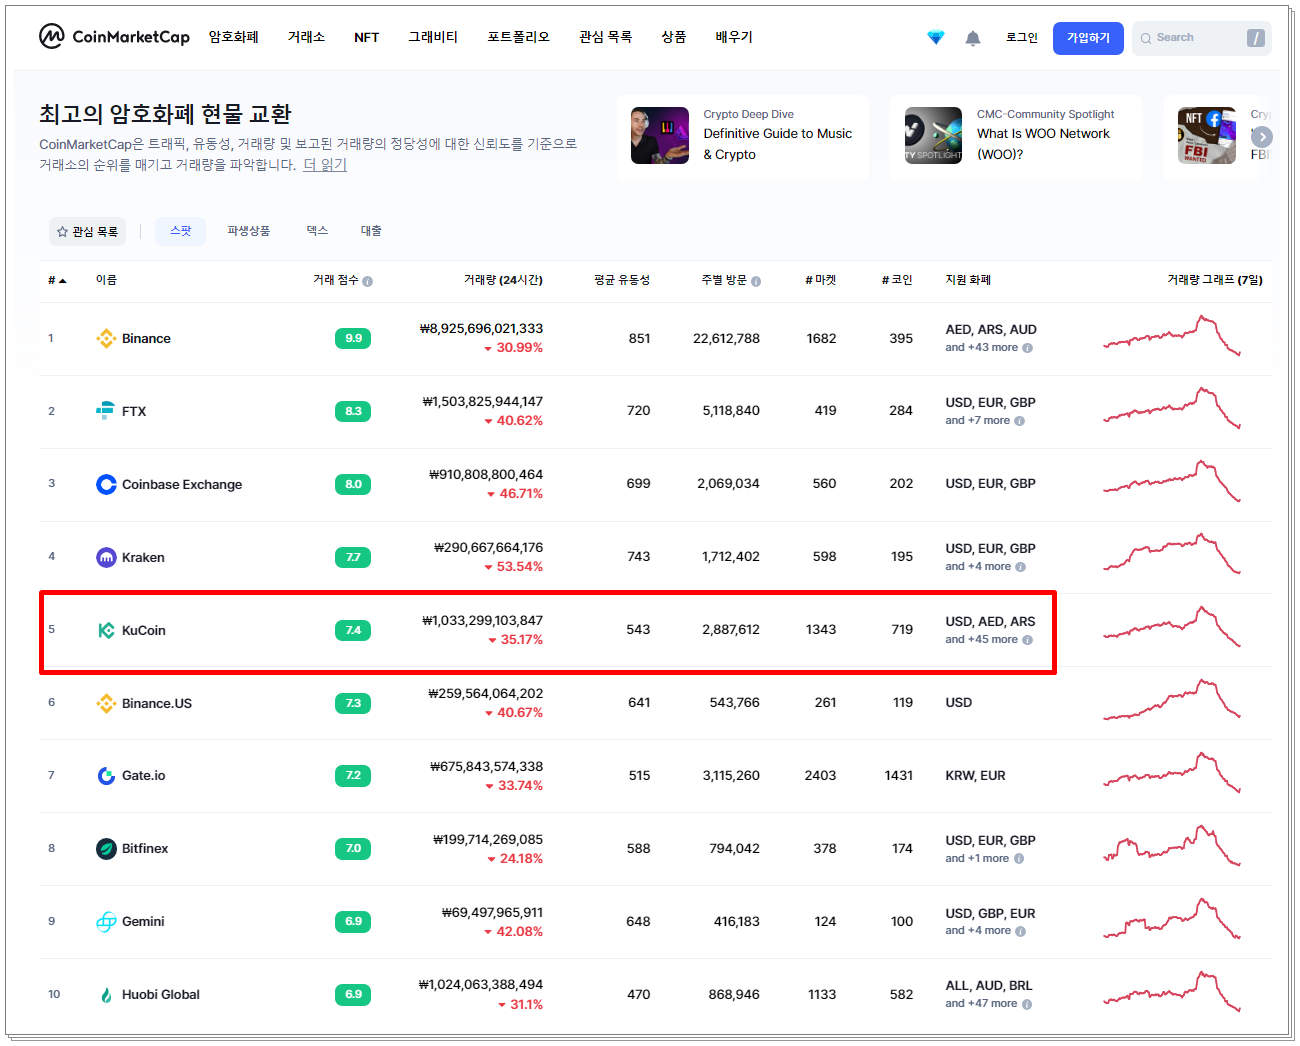Click the 가입하기 button

click(1088, 38)
